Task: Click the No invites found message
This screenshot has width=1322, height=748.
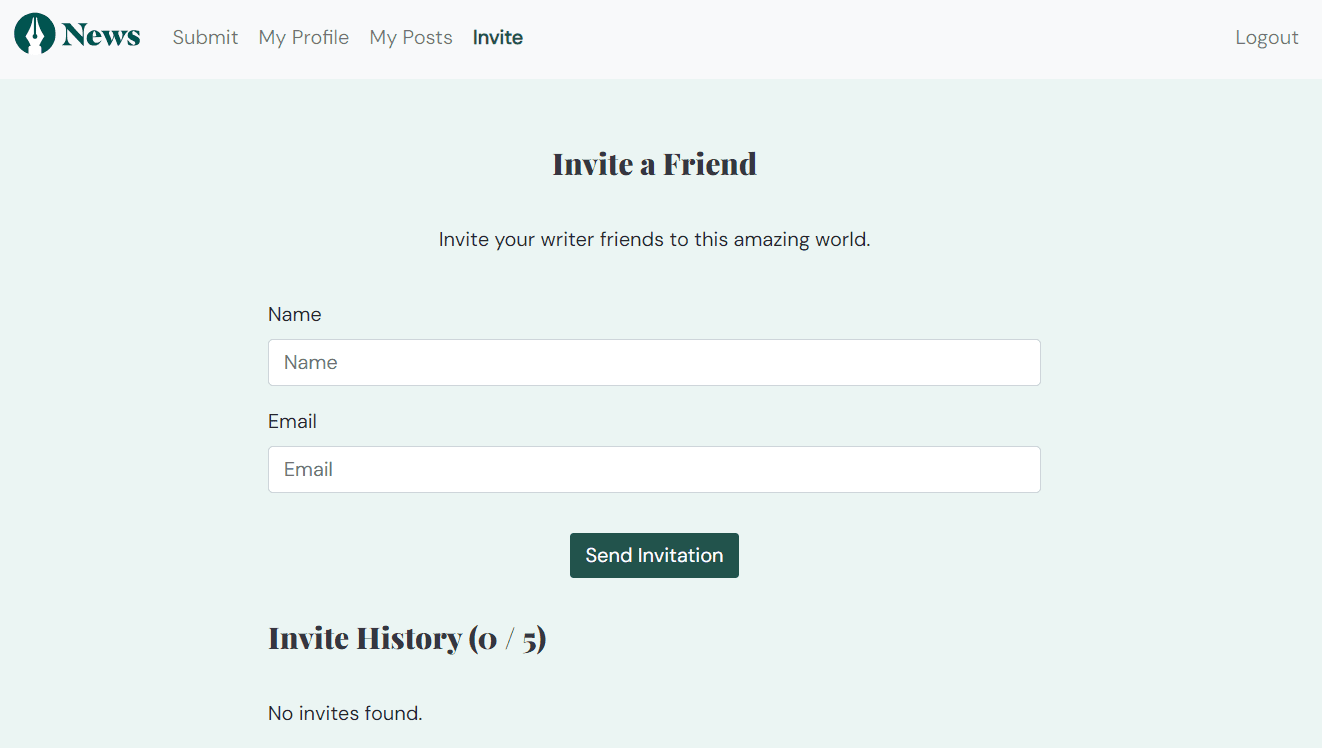Action: (344, 712)
